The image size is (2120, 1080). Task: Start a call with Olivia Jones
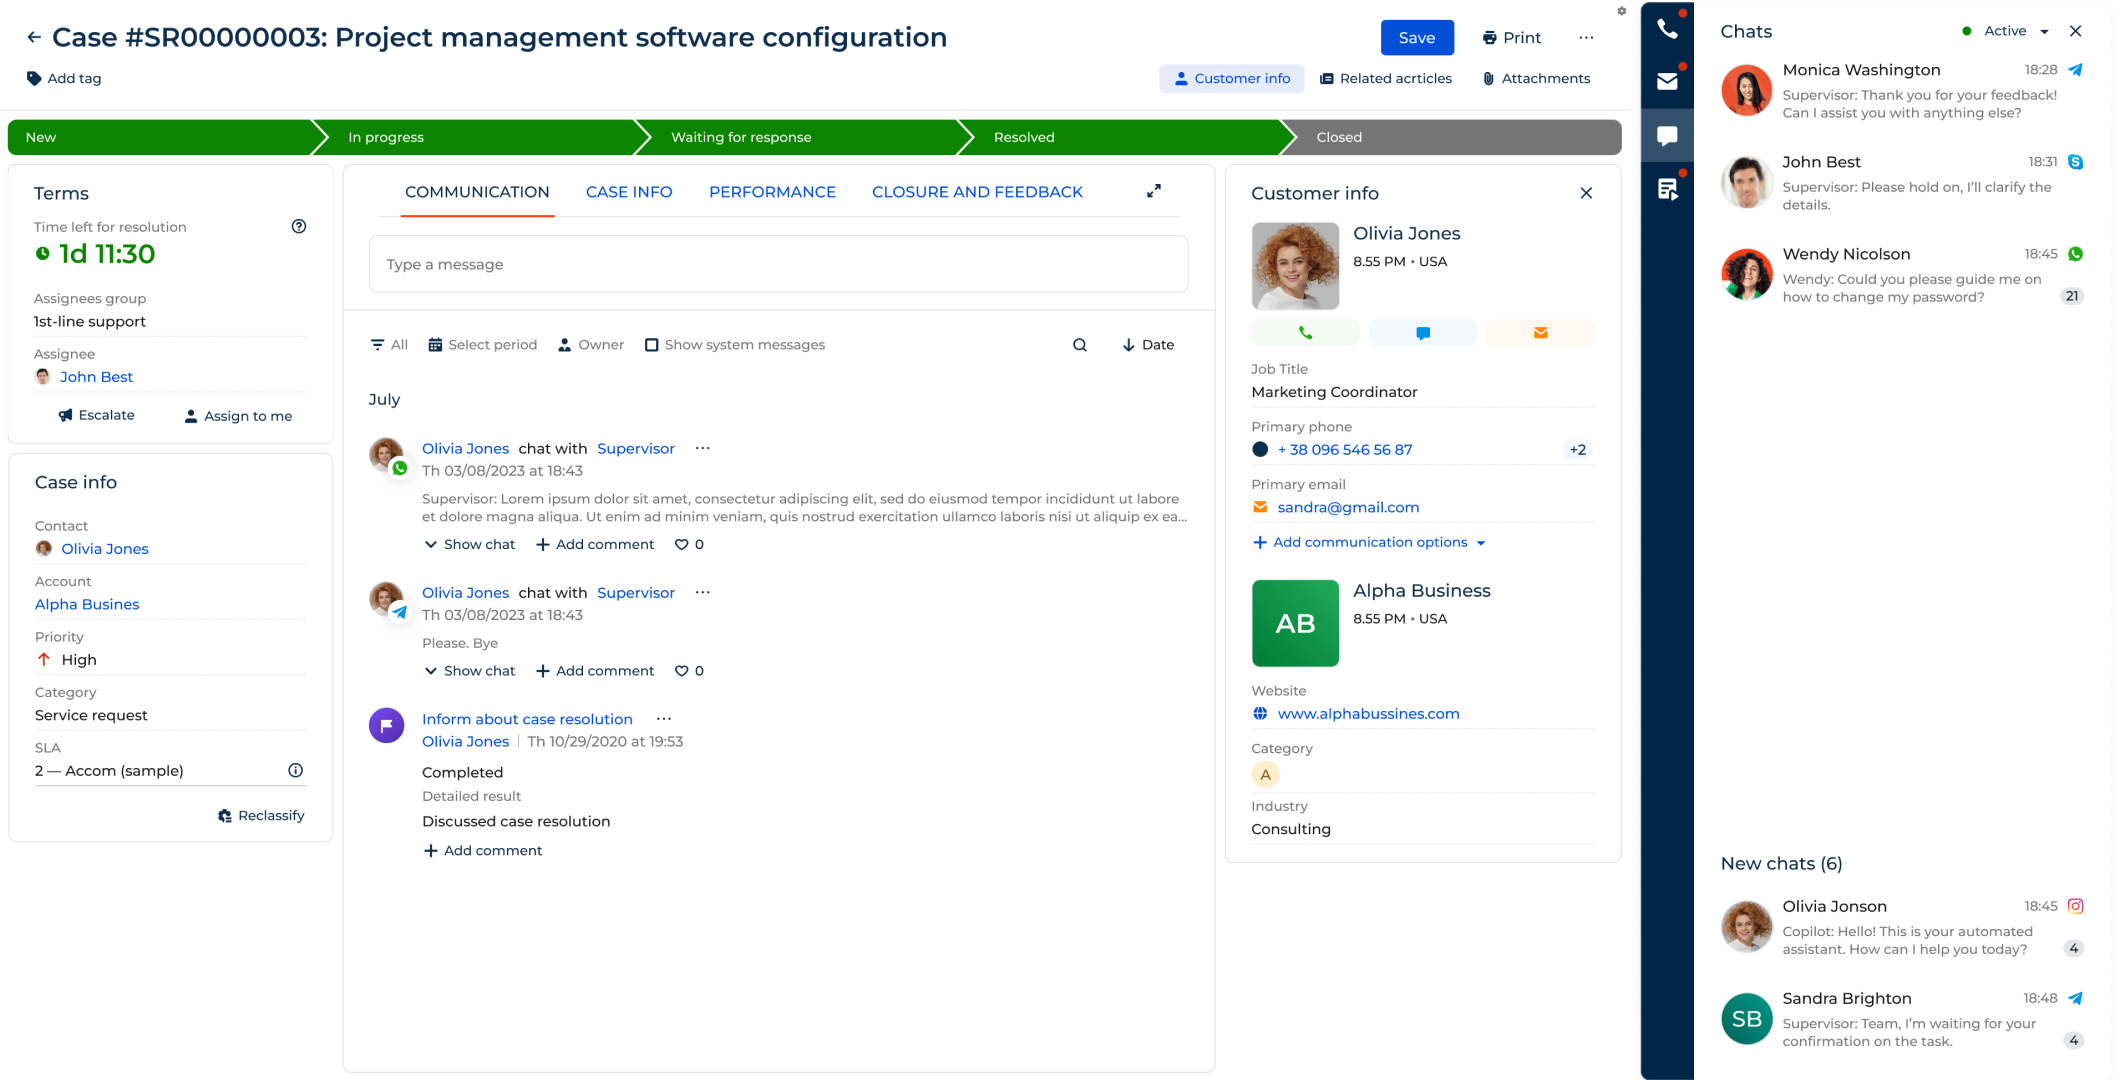pos(1305,332)
